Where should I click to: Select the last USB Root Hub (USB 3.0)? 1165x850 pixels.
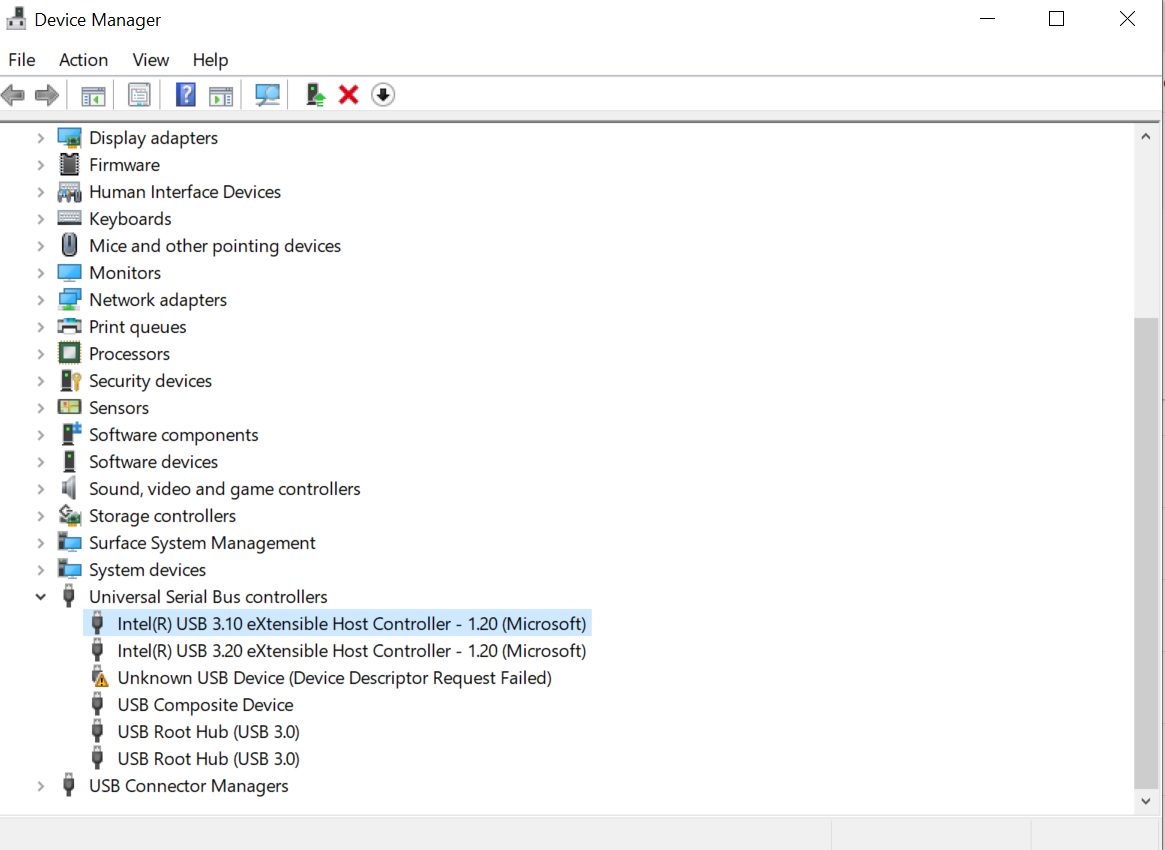208,759
